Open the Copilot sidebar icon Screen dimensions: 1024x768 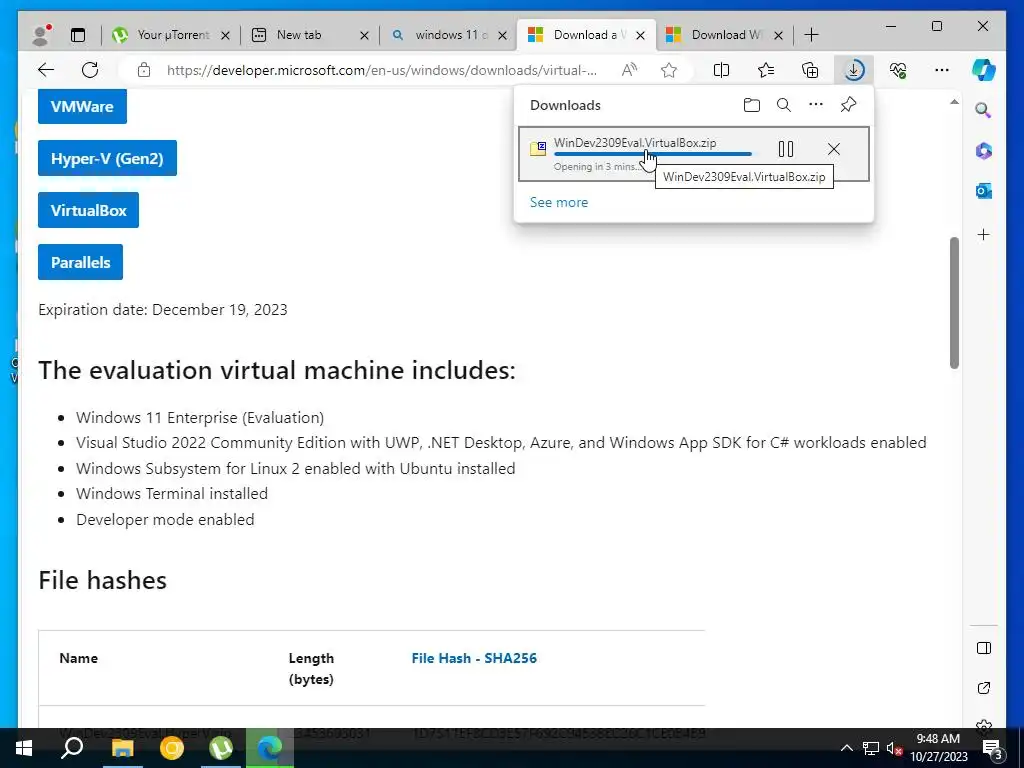pos(984,70)
